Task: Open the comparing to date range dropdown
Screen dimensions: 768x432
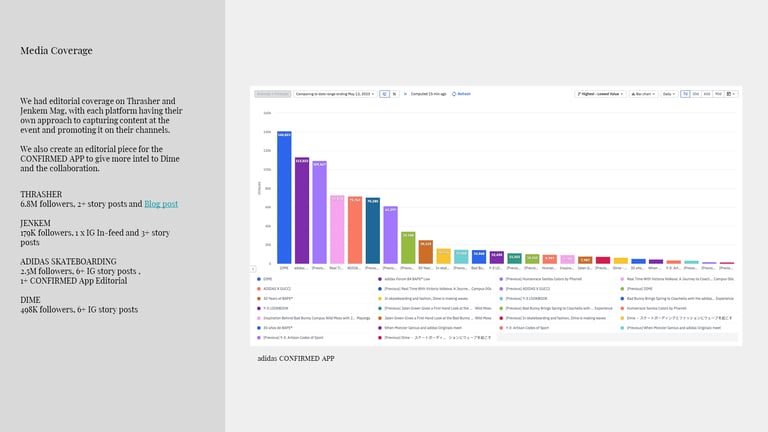Action: point(335,94)
